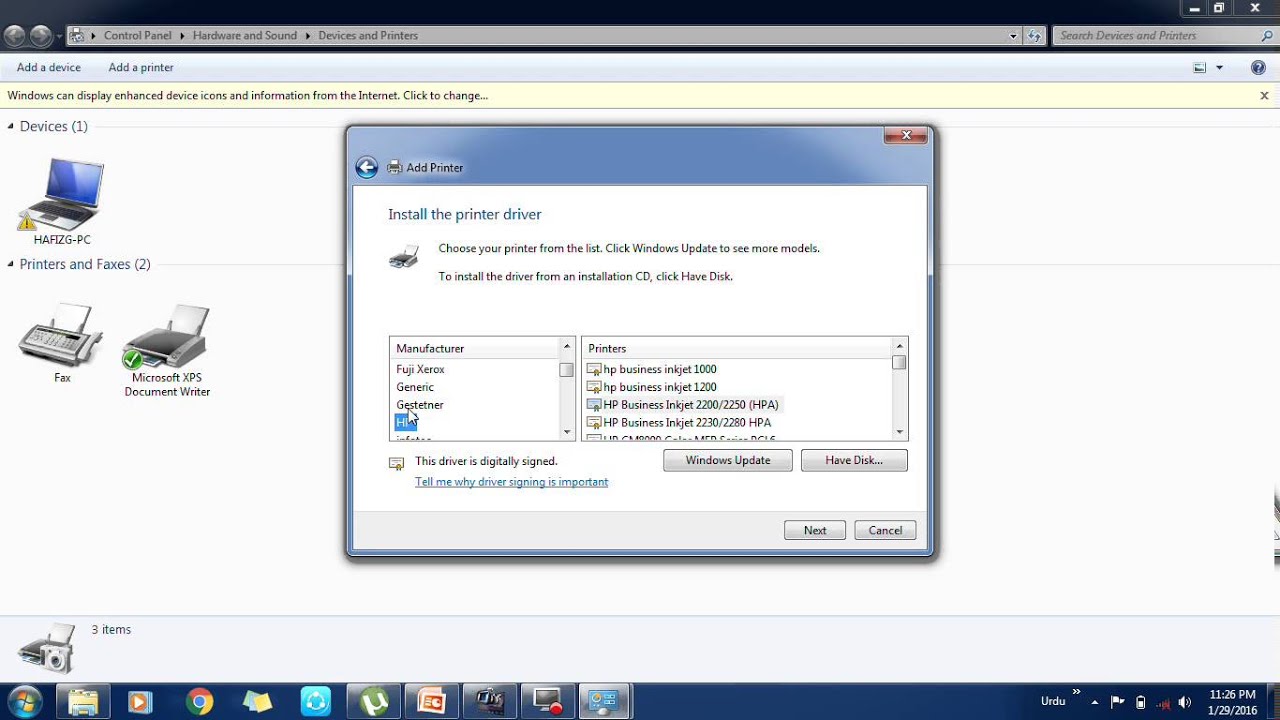Click Devices and Printers breadcrumb
The image size is (1280, 720).
point(368,35)
